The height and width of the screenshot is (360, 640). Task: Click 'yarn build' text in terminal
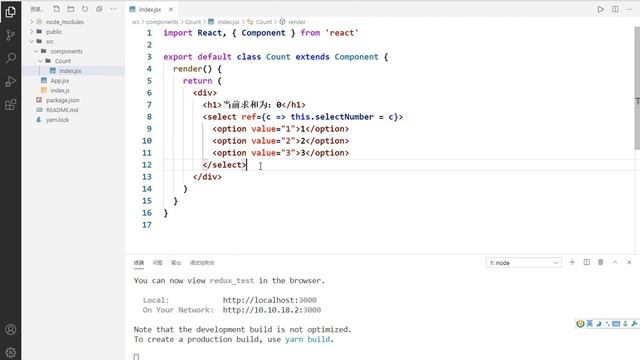click(x=308, y=339)
